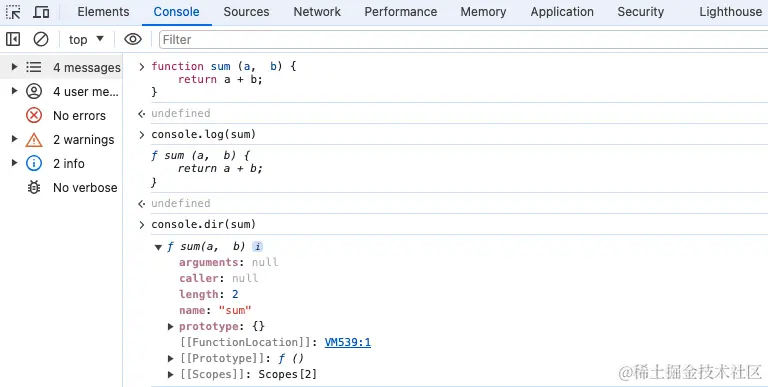Open the VM539:1 function location link
Viewport: 768px width, 387px height.
click(x=348, y=342)
